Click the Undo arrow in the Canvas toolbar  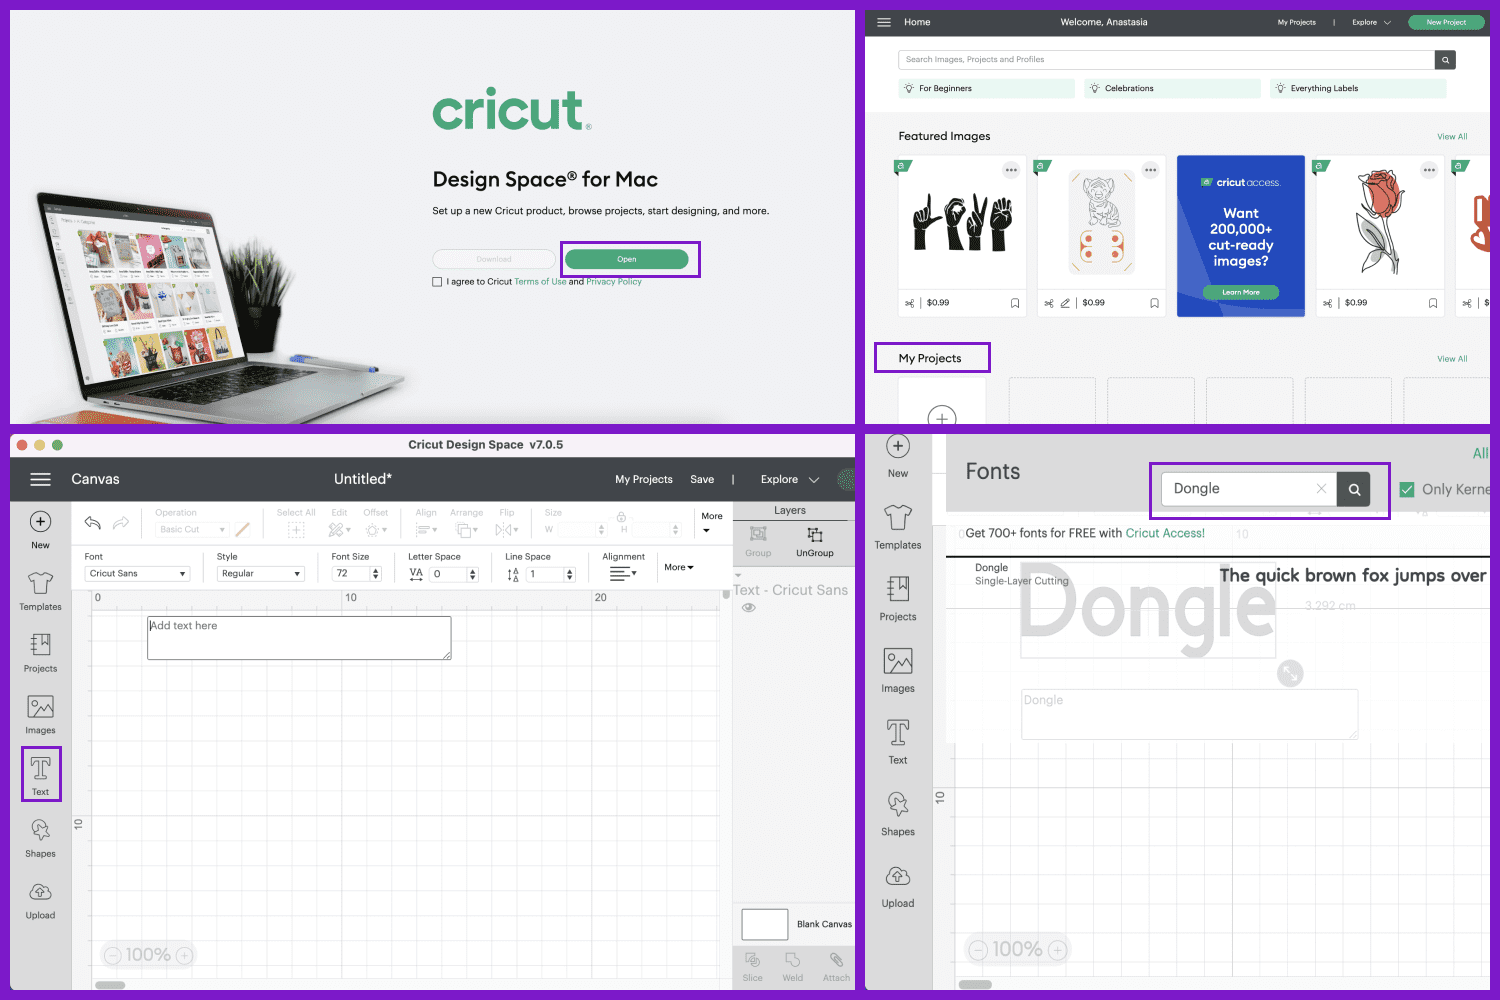click(93, 522)
